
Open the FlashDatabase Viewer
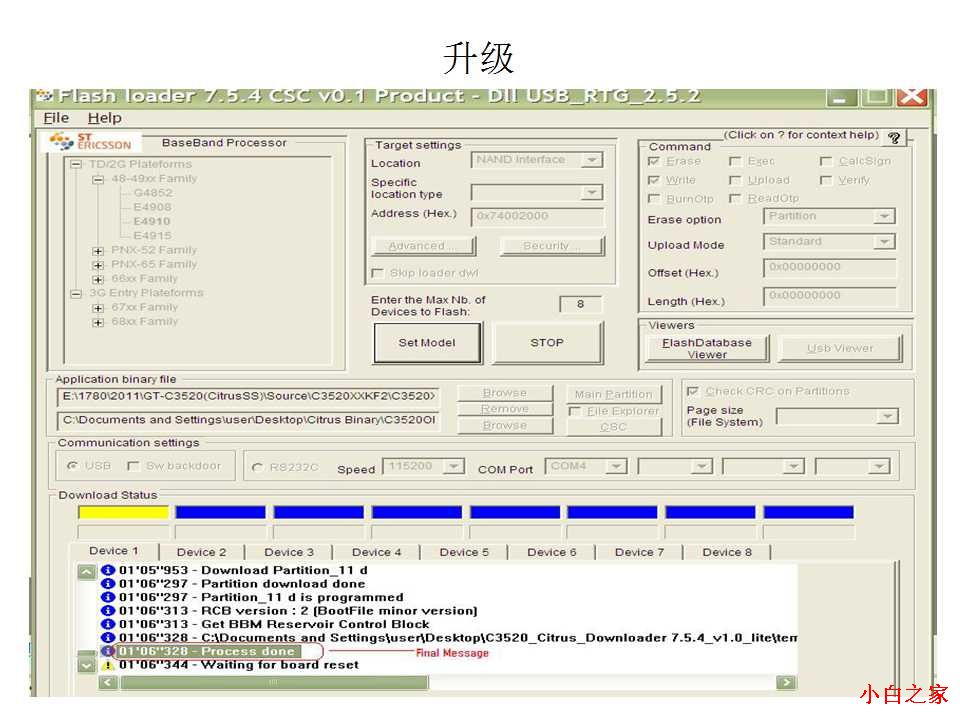pos(707,348)
